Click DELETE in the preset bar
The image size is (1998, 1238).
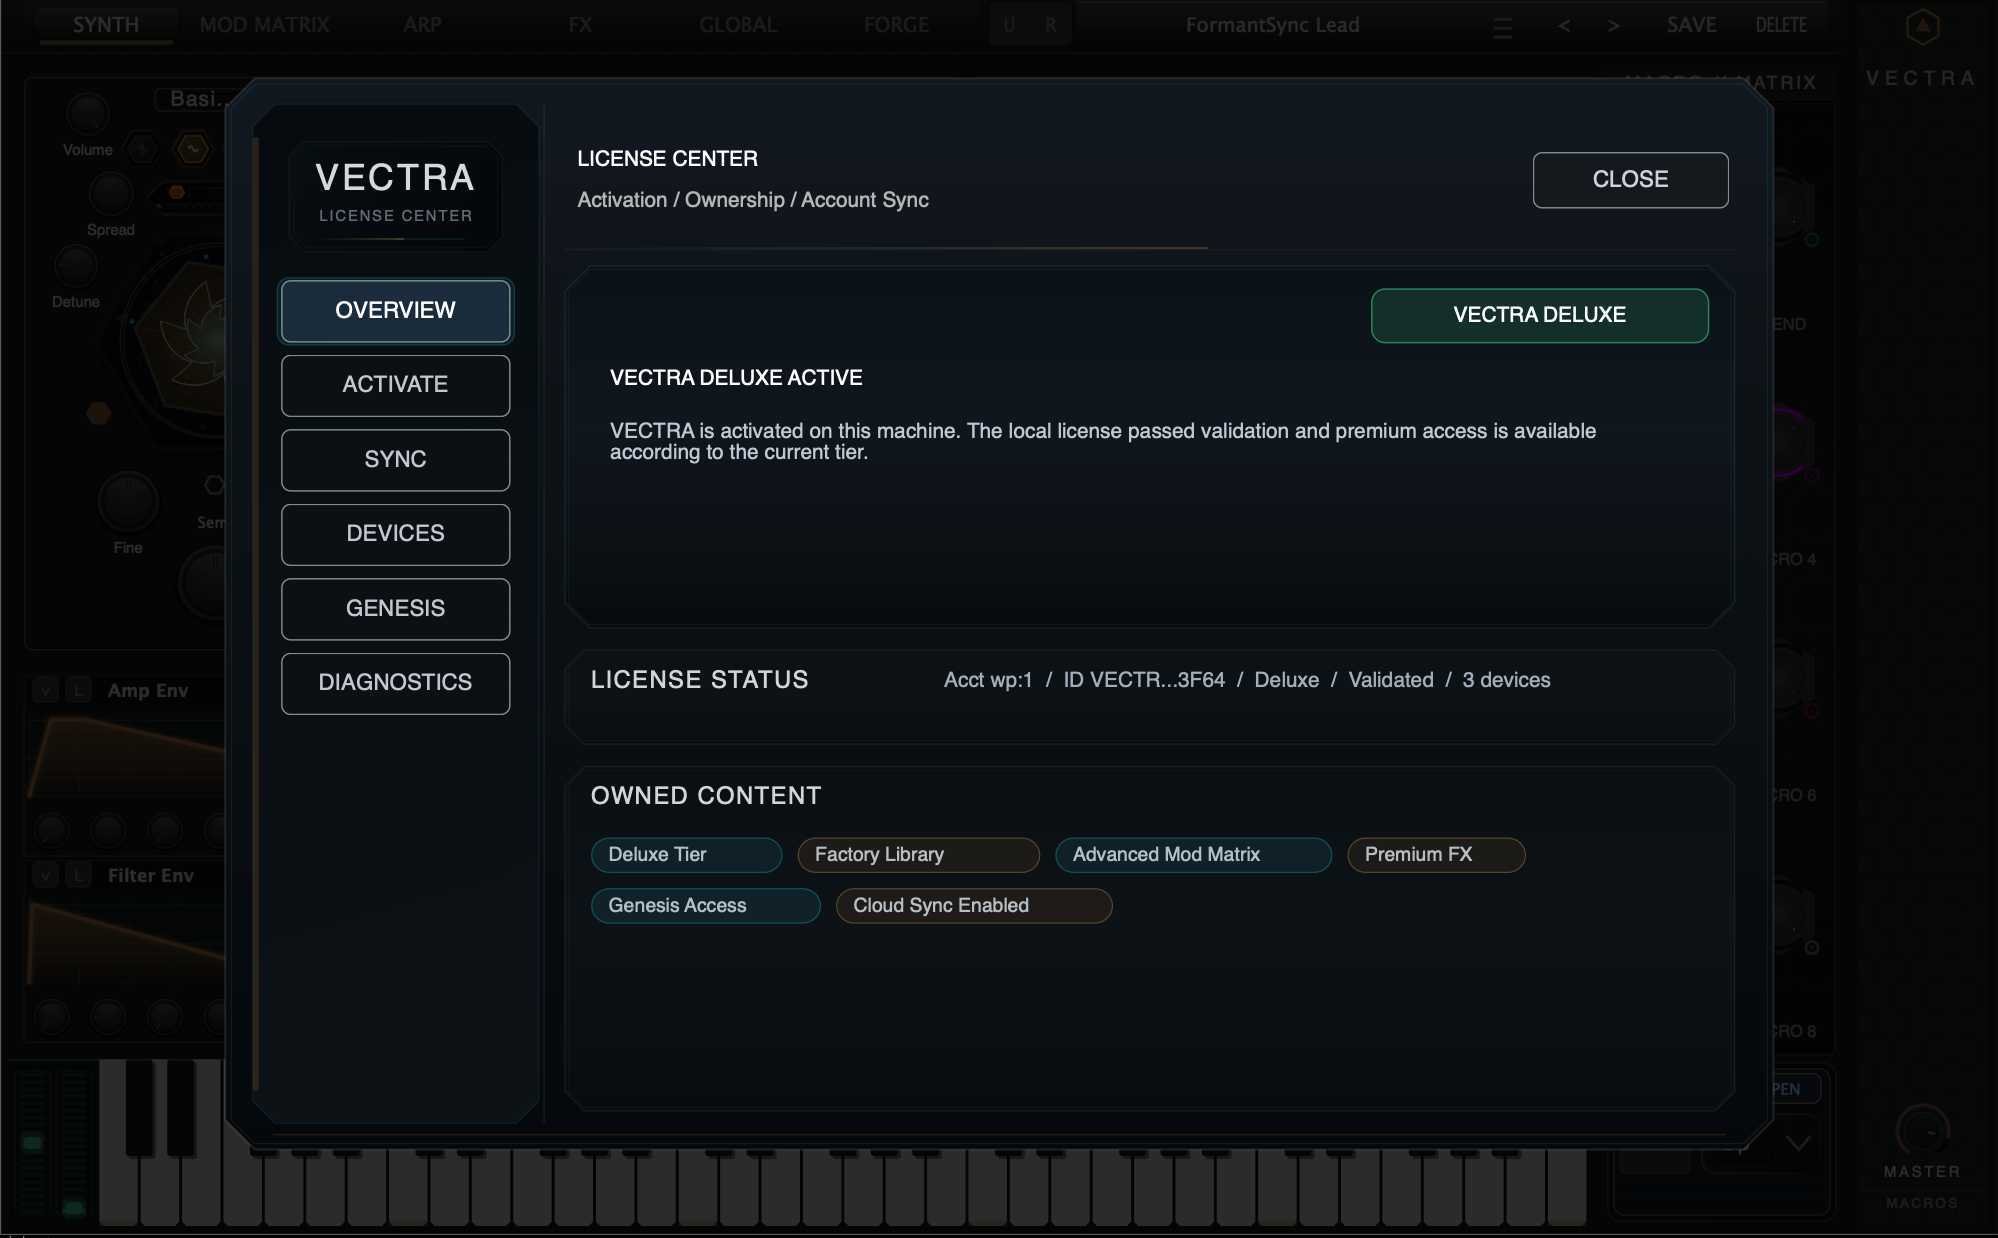(x=1781, y=25)
